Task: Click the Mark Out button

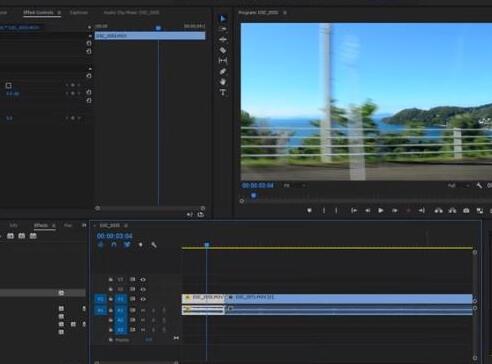Action: point(336,211)
